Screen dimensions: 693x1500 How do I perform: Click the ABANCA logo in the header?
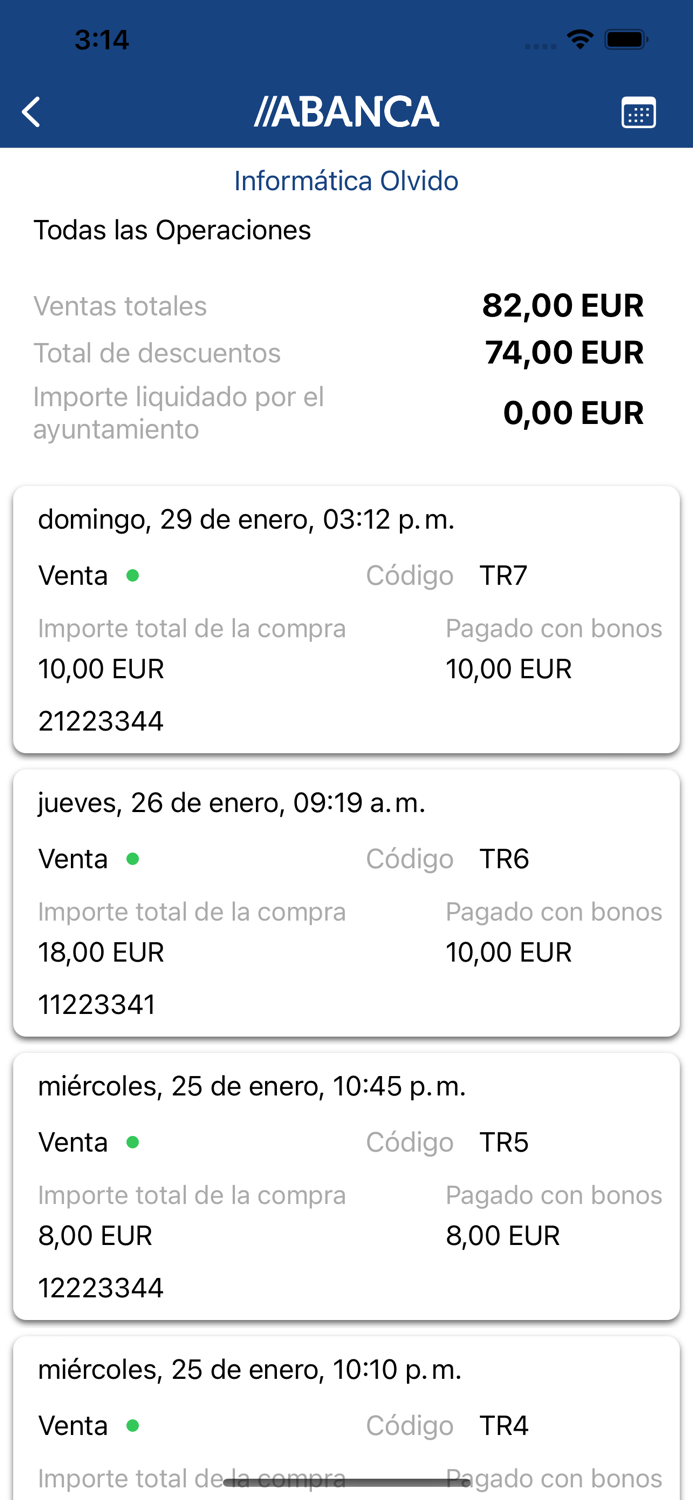(347, 111)
